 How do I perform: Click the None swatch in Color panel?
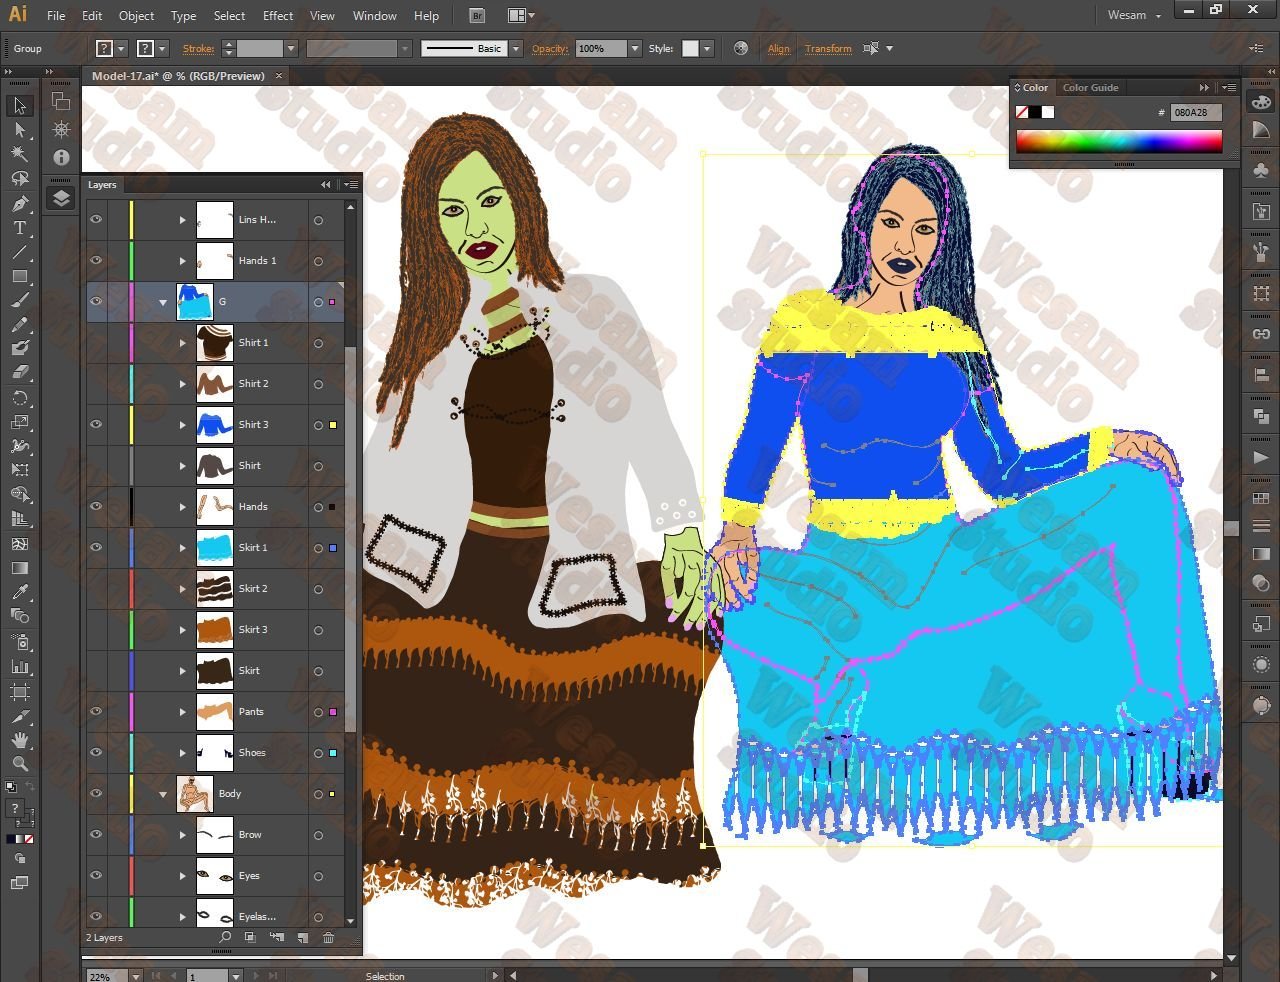[1022, 113]
